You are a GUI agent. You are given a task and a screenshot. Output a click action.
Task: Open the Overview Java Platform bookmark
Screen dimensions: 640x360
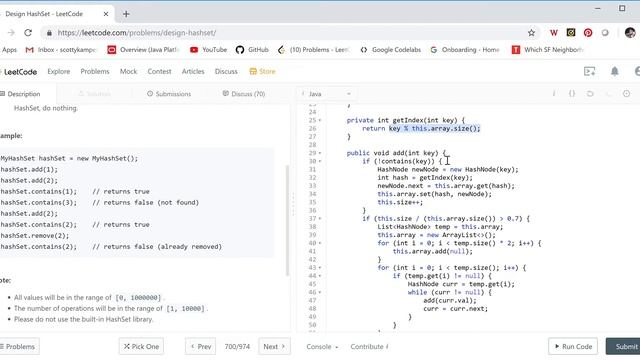(x=143, y=50)
